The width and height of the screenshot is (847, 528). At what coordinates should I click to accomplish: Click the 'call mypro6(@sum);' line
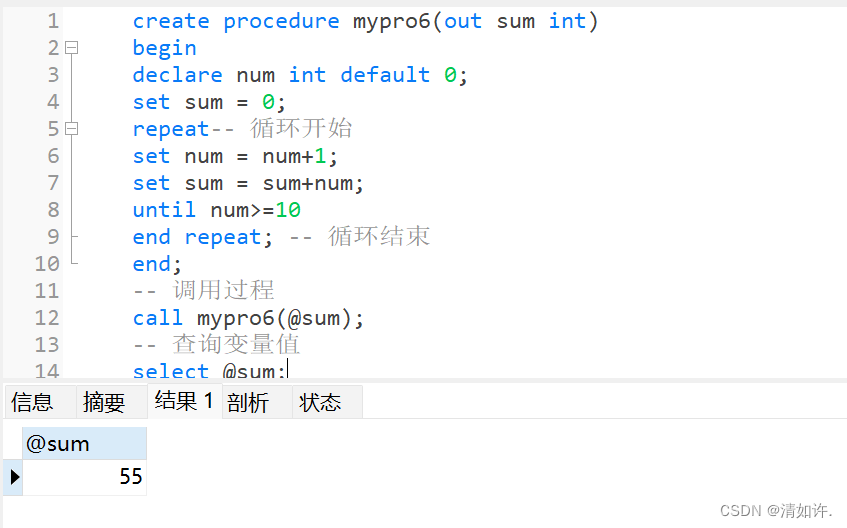coord(248,318)
